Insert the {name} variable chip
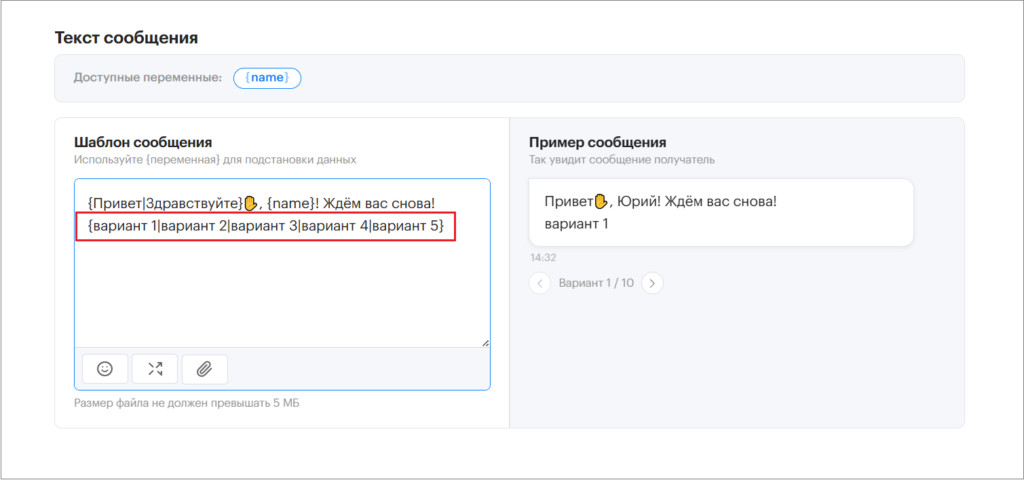1024x480 pixels. [267, 78]
